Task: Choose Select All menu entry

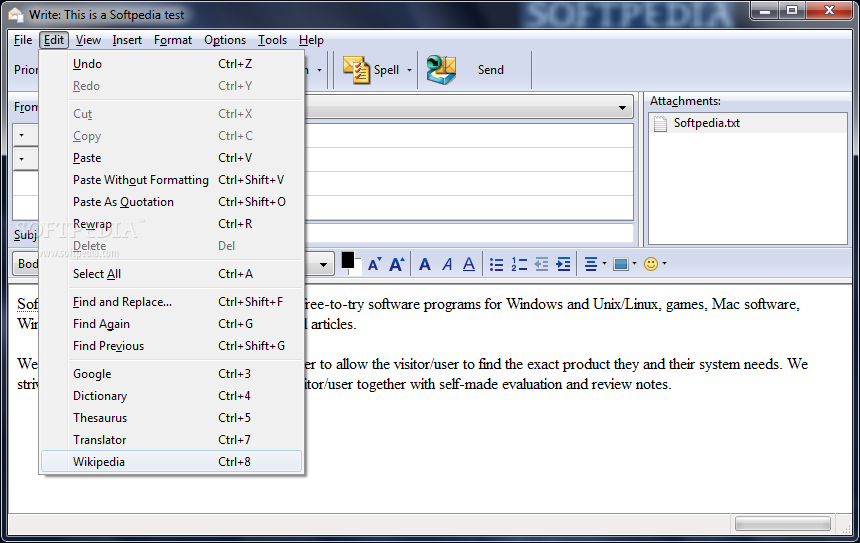Action: tap(172, 274)
